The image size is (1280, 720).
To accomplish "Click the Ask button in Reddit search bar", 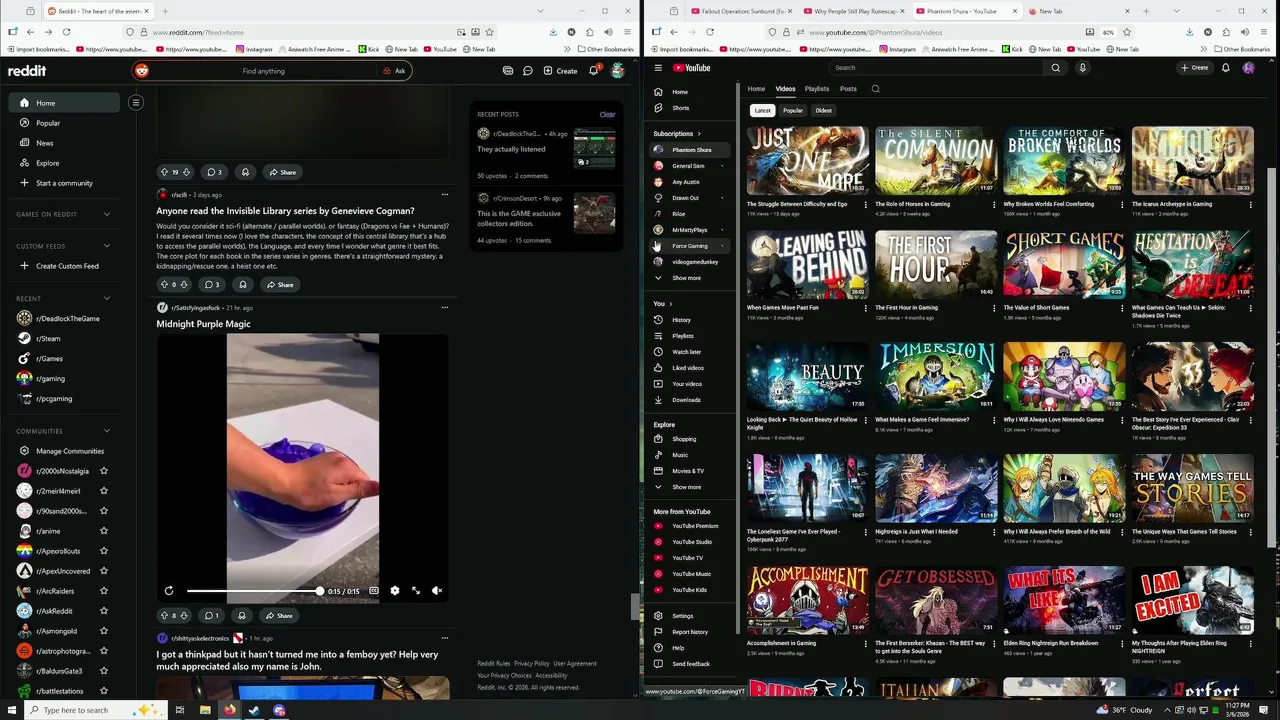I will point(394,71).
